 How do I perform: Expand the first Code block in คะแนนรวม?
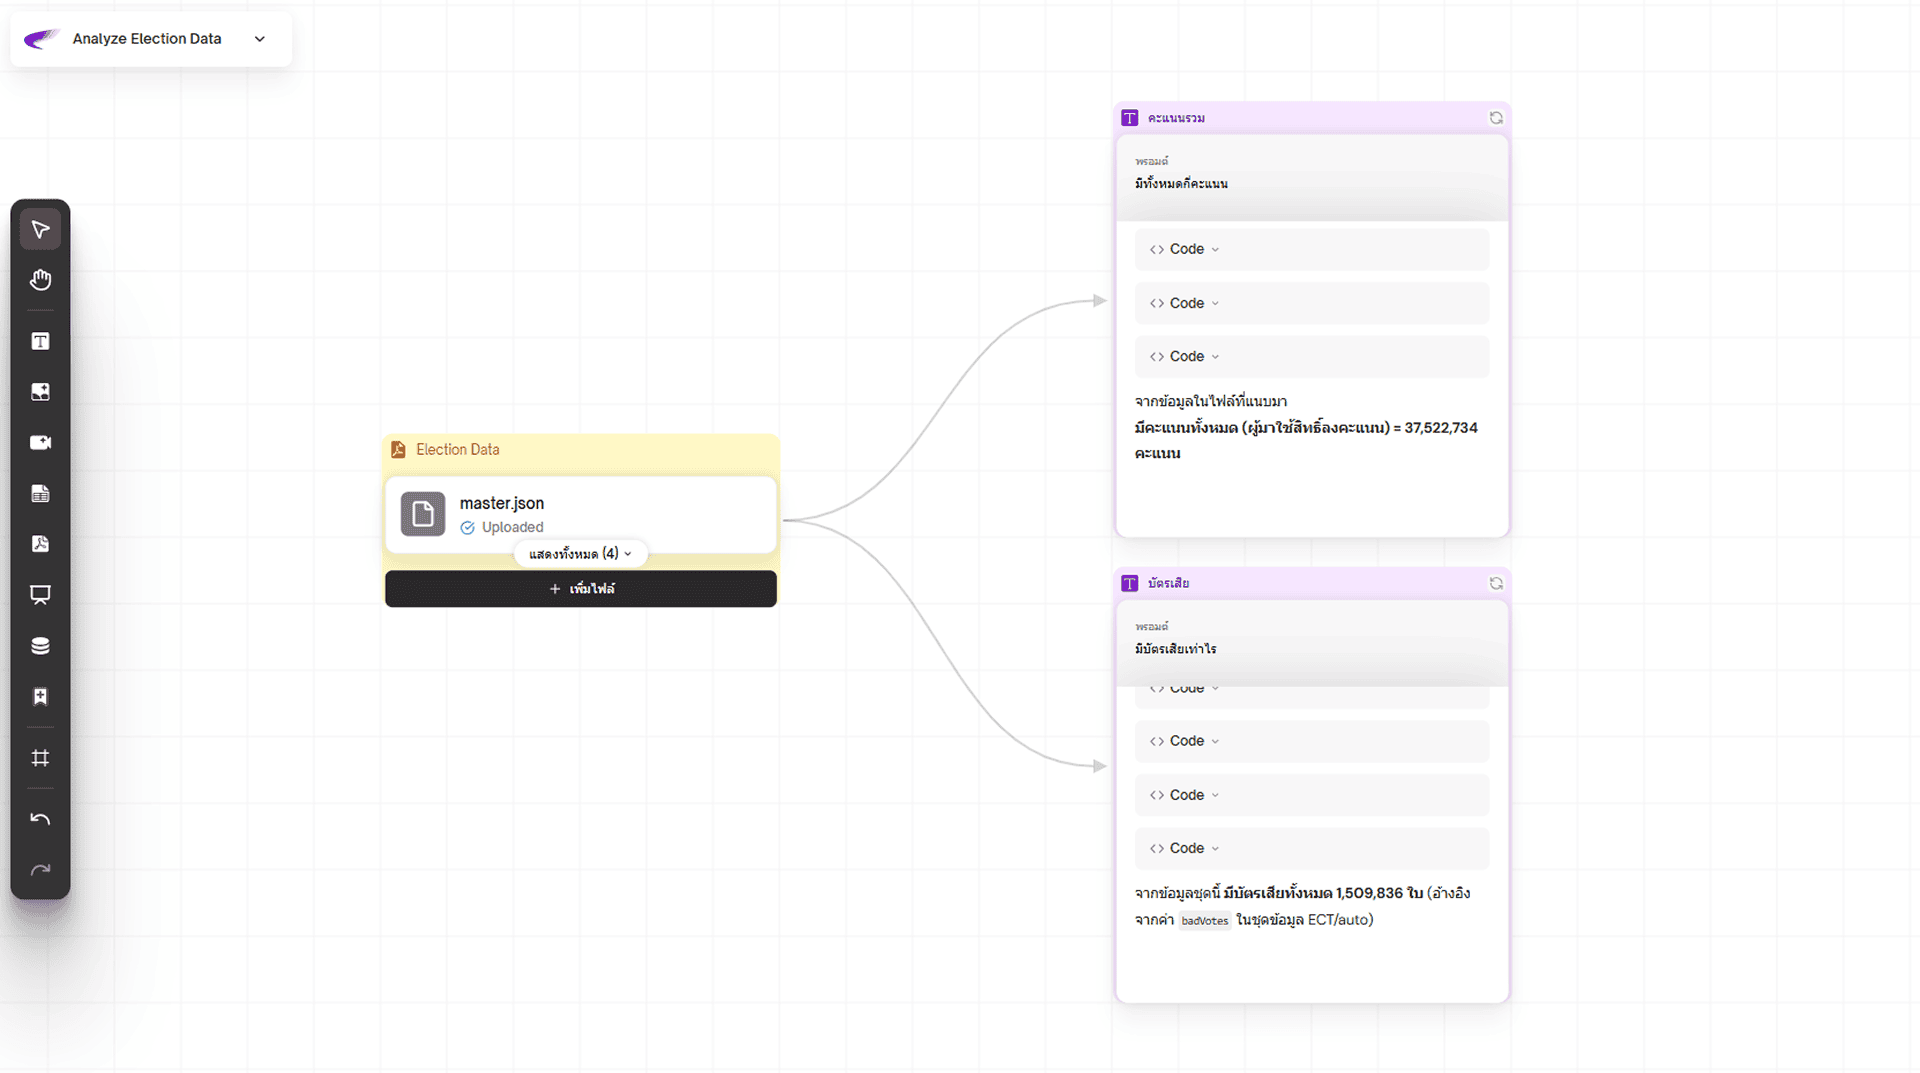click(1185, 249)
